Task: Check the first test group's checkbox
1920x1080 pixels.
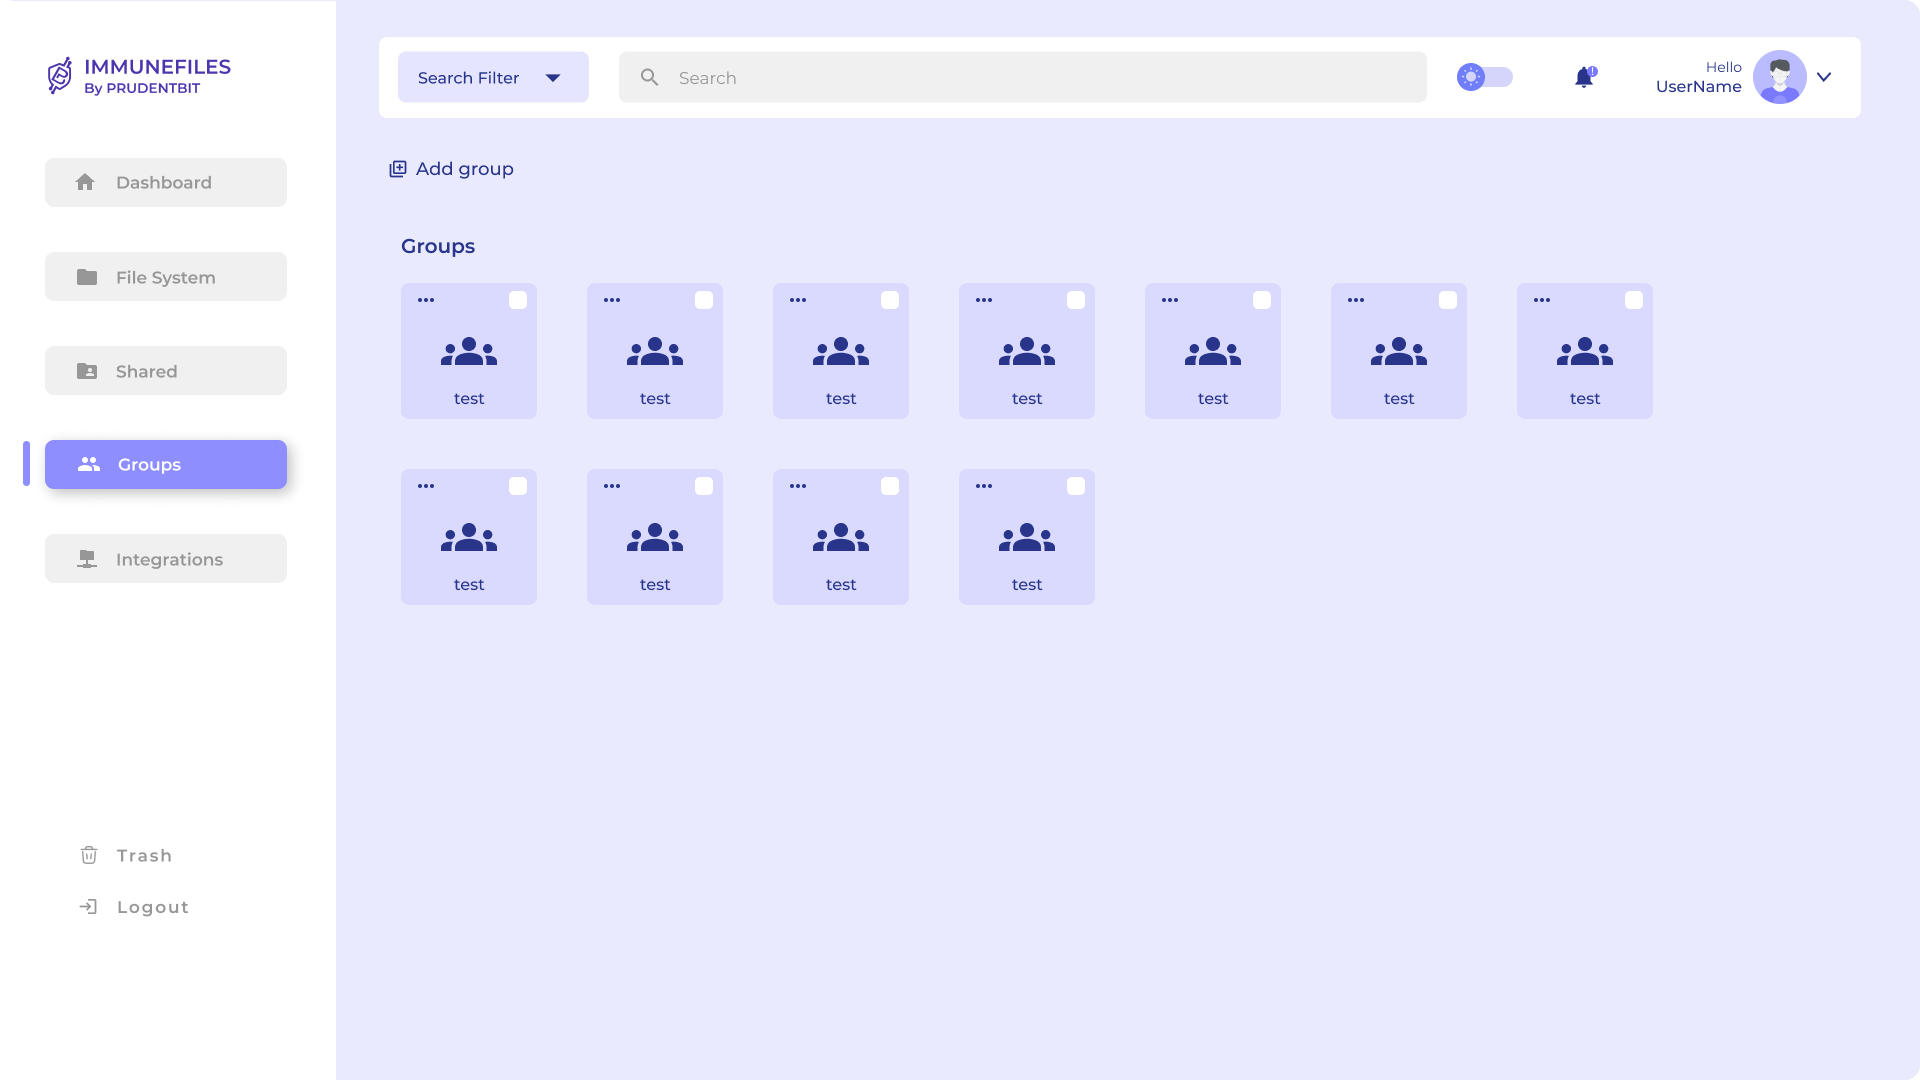Action: 517,300
